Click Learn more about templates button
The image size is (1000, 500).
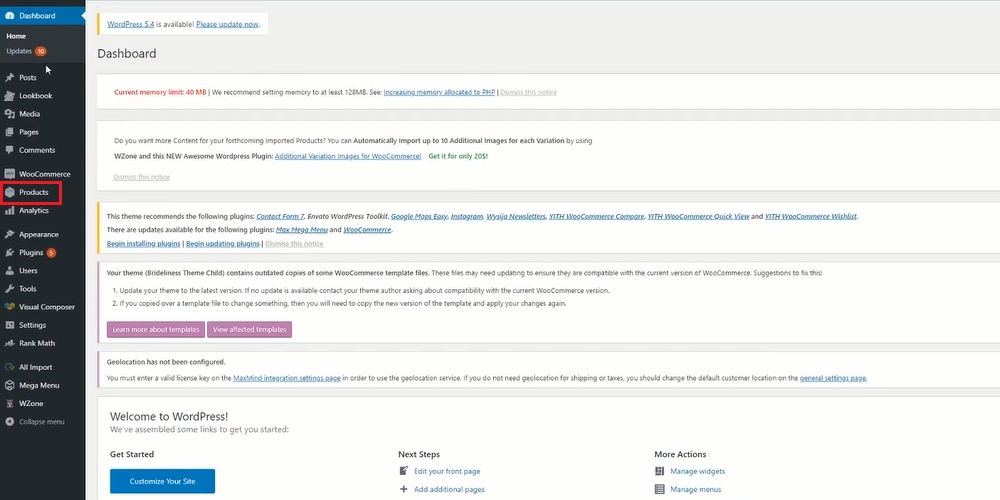(x=156, y=330)
